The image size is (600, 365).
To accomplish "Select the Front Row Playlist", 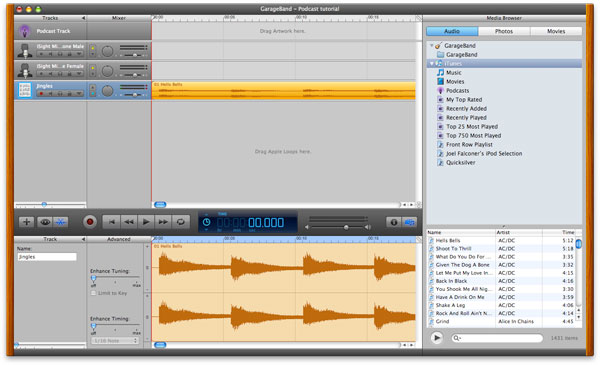I will coord(469,145).
